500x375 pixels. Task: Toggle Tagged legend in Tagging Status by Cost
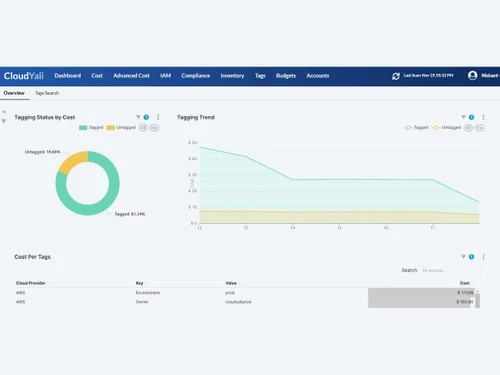pyautogui.click(x=91, y=127)
